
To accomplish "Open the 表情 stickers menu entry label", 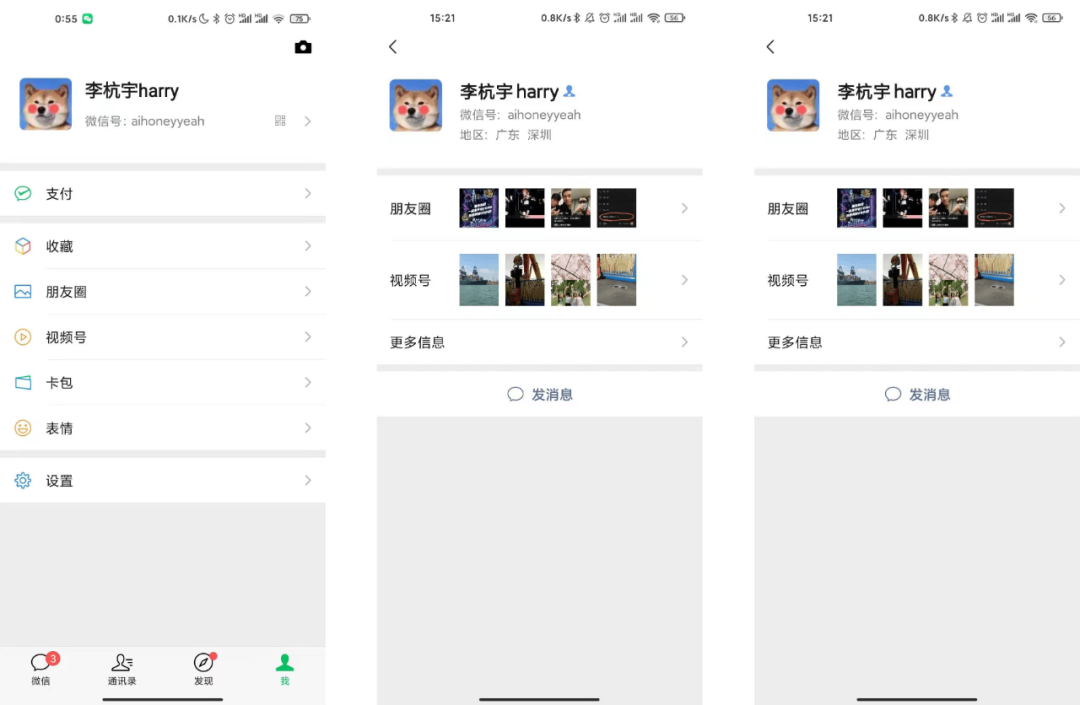I will click(x=59, y=428).
